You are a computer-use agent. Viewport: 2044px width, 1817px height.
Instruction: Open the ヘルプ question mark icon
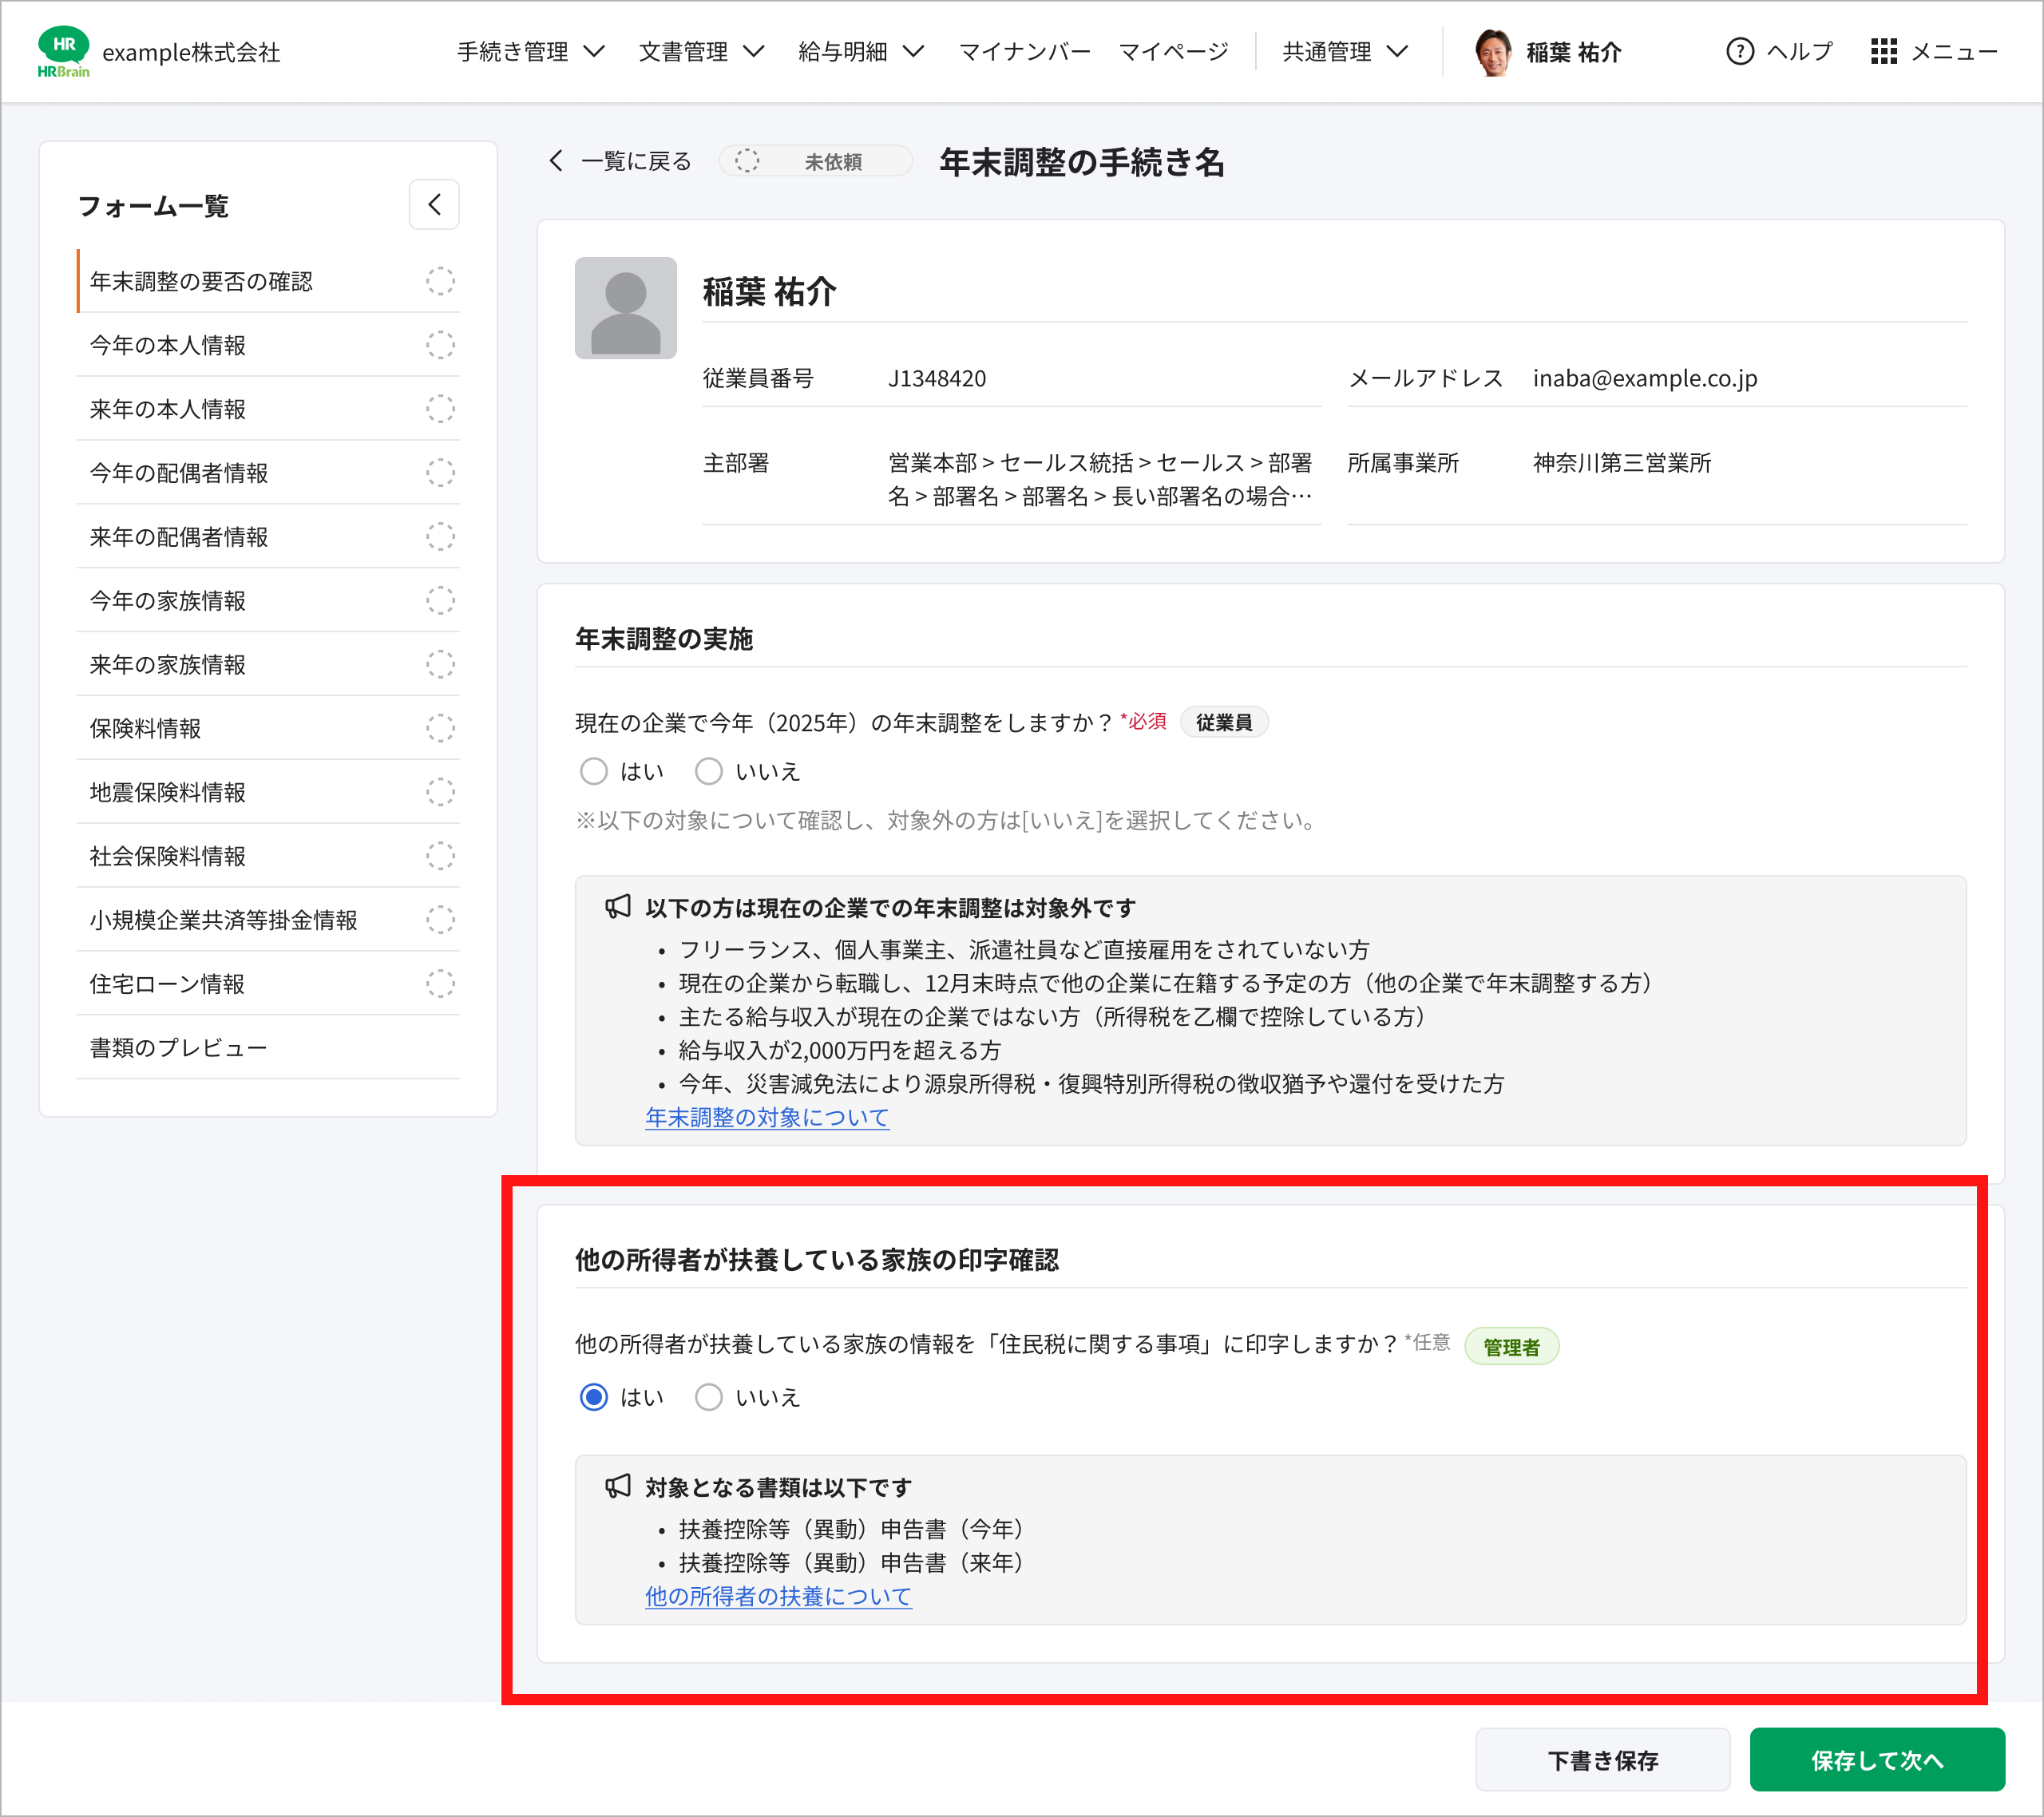click(x=1739, y=51)
